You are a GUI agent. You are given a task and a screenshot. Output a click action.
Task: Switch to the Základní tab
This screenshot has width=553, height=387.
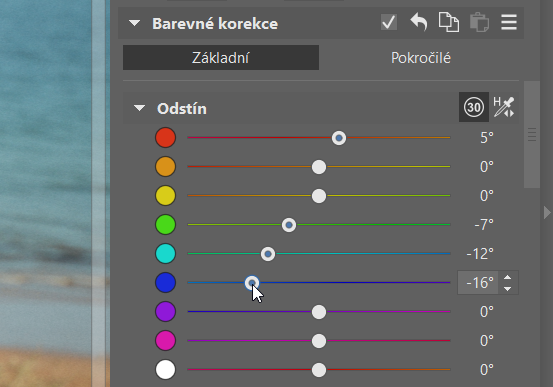pos(221,58)
